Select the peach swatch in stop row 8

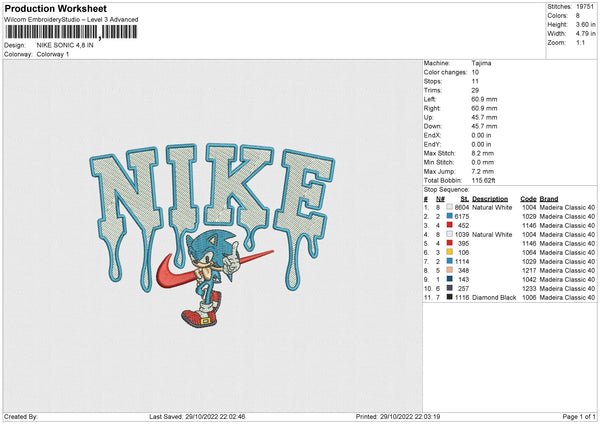tap(449, 270)
